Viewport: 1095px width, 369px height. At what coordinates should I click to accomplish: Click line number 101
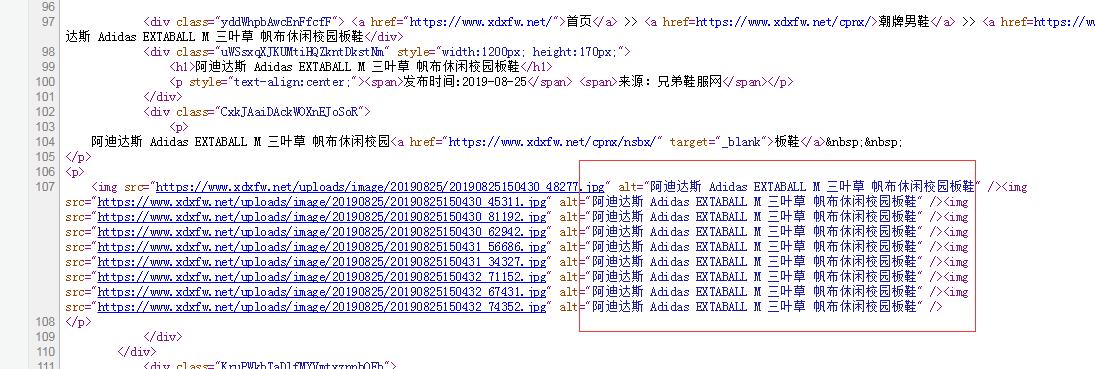(x=45, y=97)
